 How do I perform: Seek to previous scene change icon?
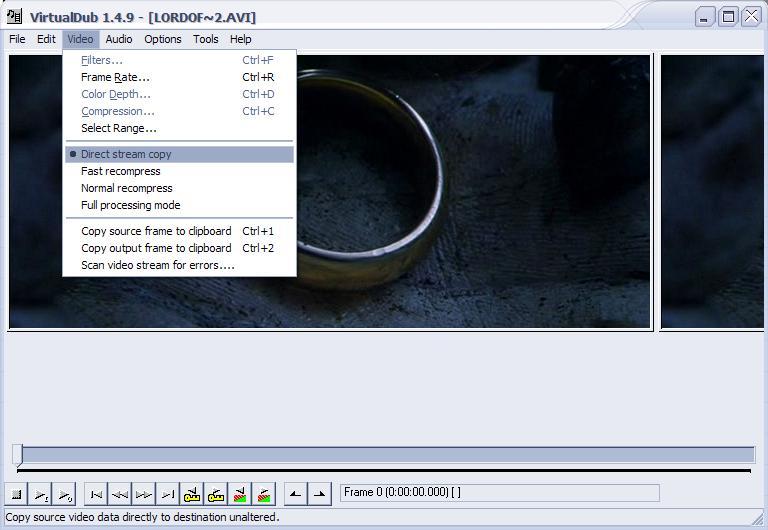click(x=240, y=494)
